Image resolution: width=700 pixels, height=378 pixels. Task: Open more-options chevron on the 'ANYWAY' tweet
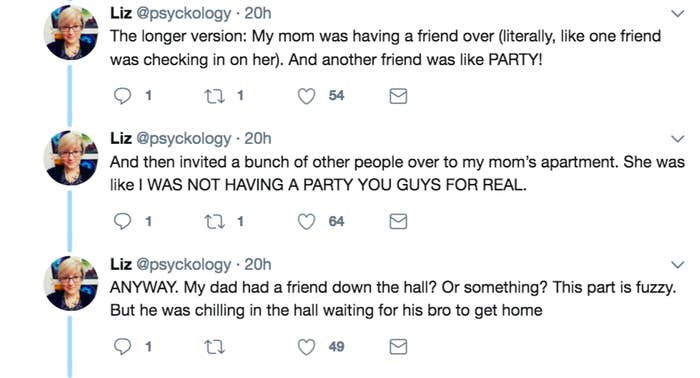tap(678, 265)
